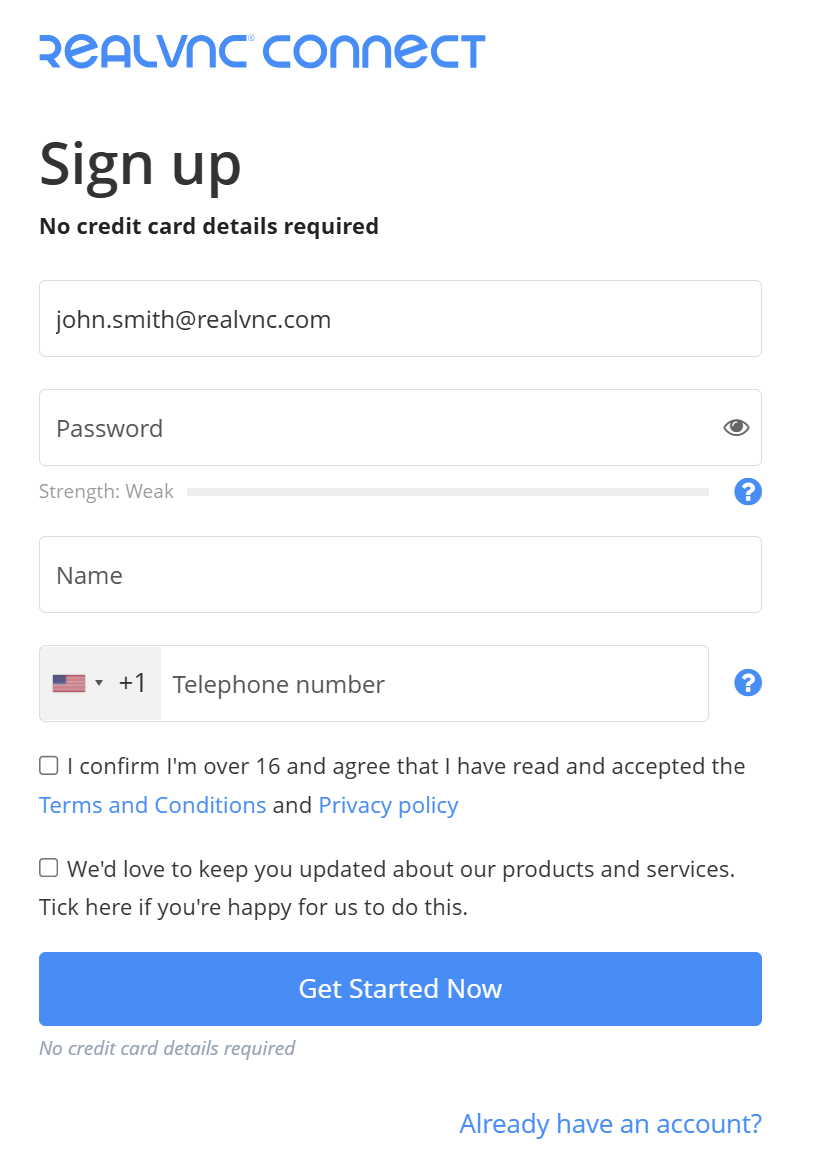Expand the country selector arrow

coord(99,684)
